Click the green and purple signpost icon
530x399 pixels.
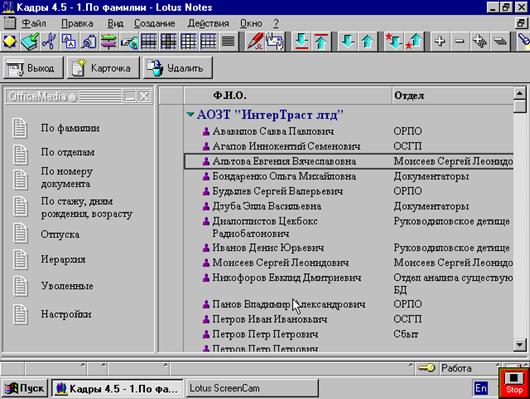pyautogui.click(x=109, y=42)
